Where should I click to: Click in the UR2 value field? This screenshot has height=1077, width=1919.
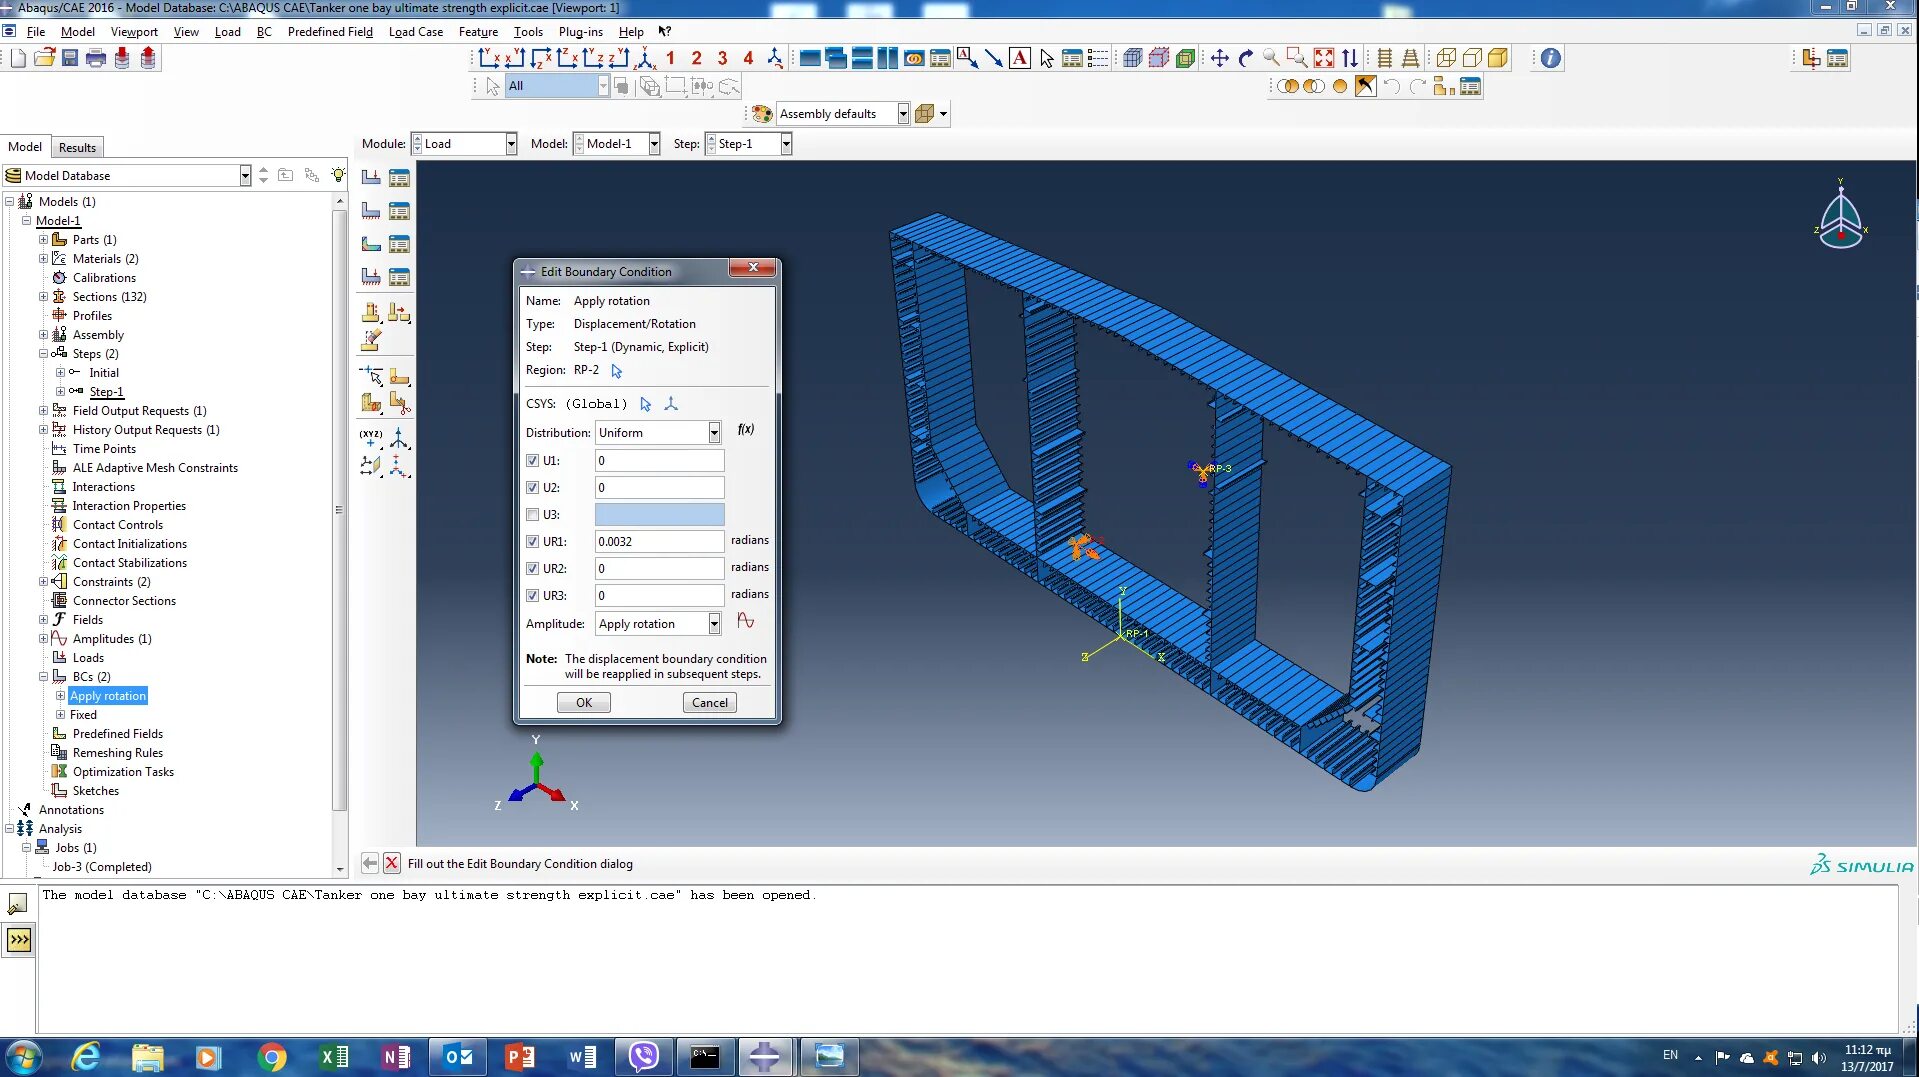(x=658, y=568)
